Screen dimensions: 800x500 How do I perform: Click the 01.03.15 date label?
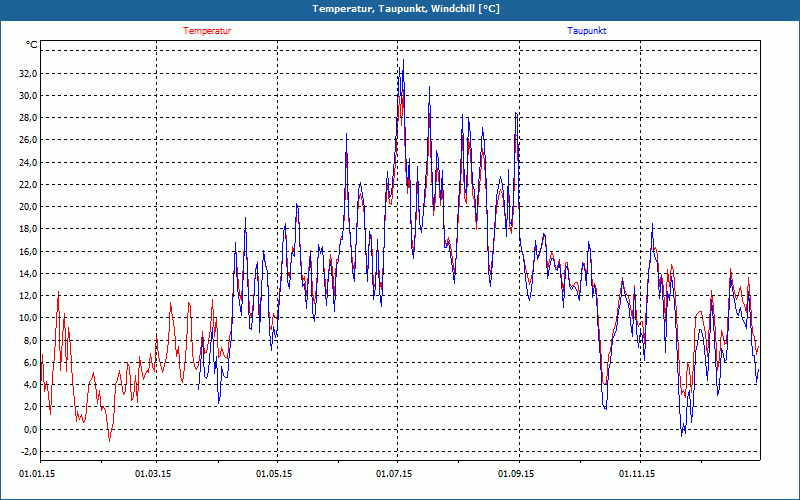tap(153, 474)
